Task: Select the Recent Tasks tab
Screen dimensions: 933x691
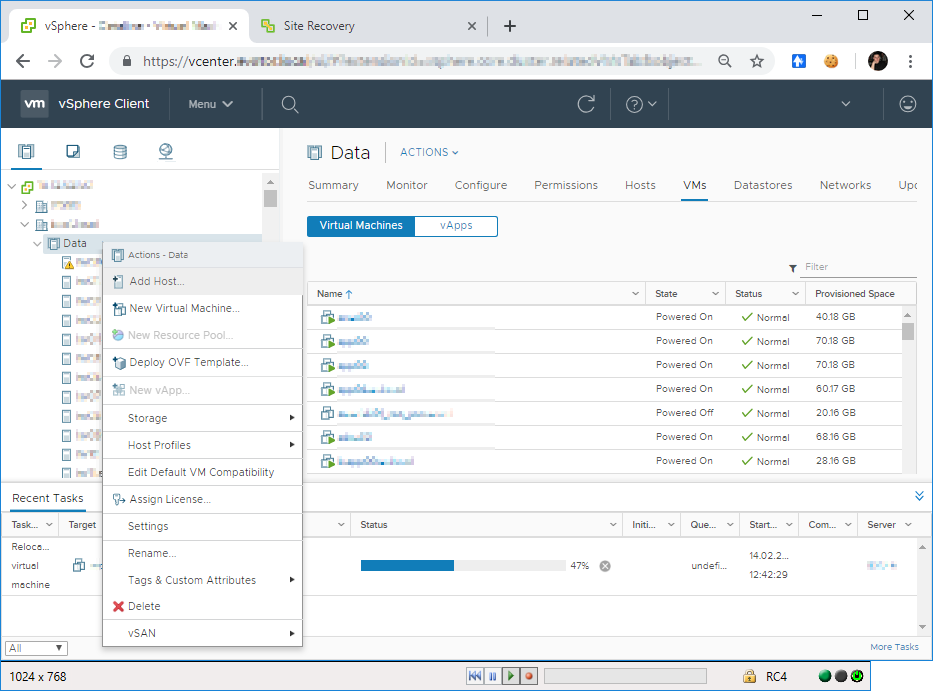Action: (x=48, y=498)
